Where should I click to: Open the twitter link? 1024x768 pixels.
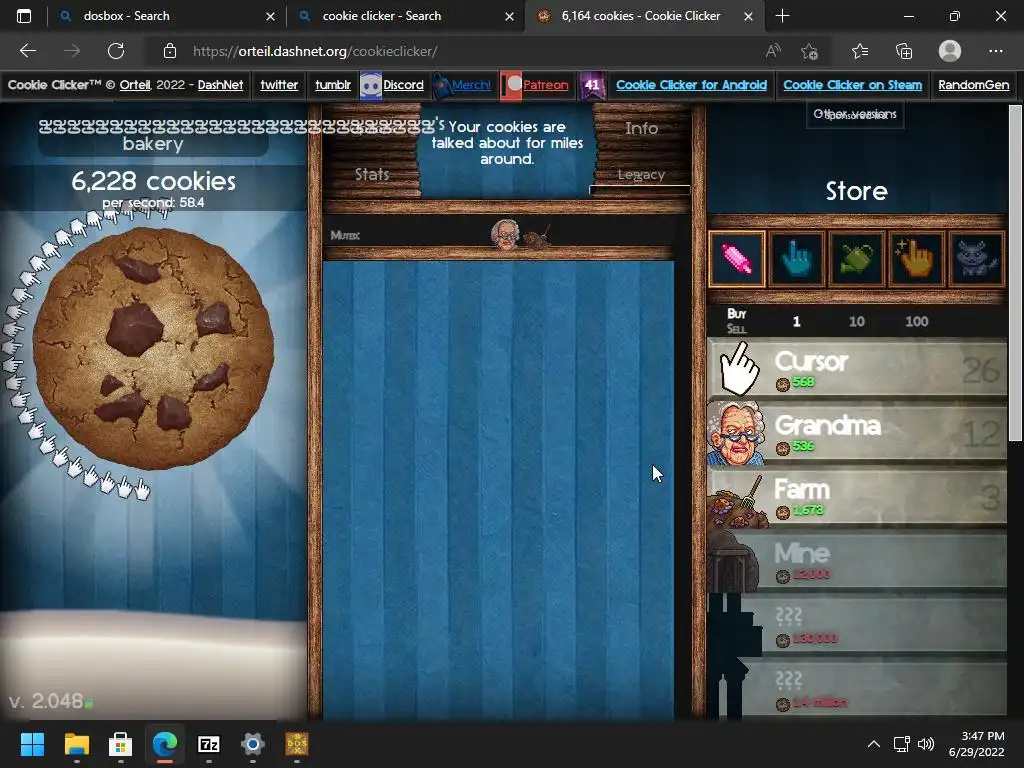point(279,85)
